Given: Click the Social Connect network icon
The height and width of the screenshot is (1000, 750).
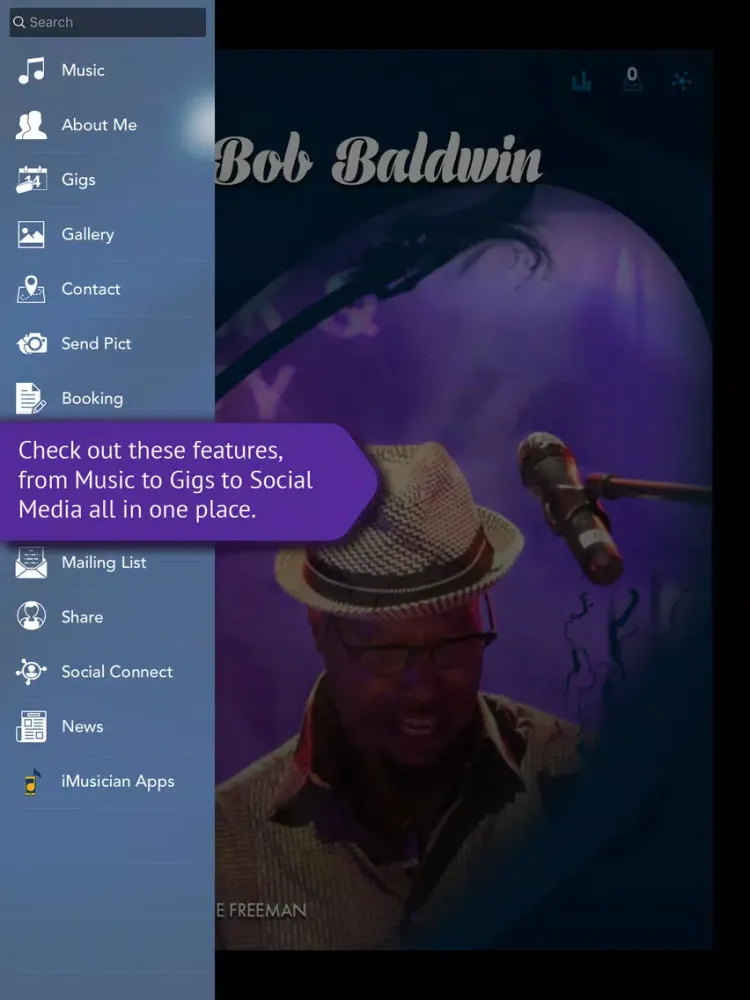Looking at the screenshot, I should (x=31, y=672).
